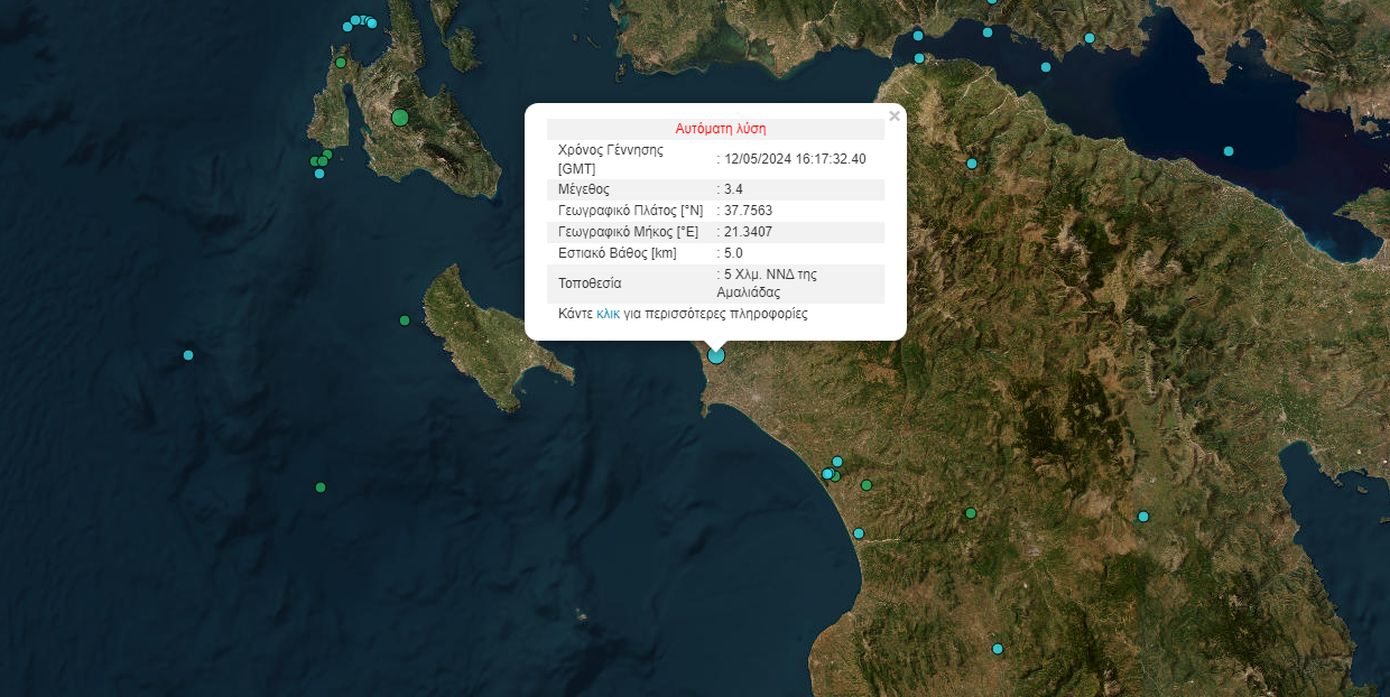Select the cyan marker inland right of the popup
Screen dimensions: 1390x697
tap(971, 163)
